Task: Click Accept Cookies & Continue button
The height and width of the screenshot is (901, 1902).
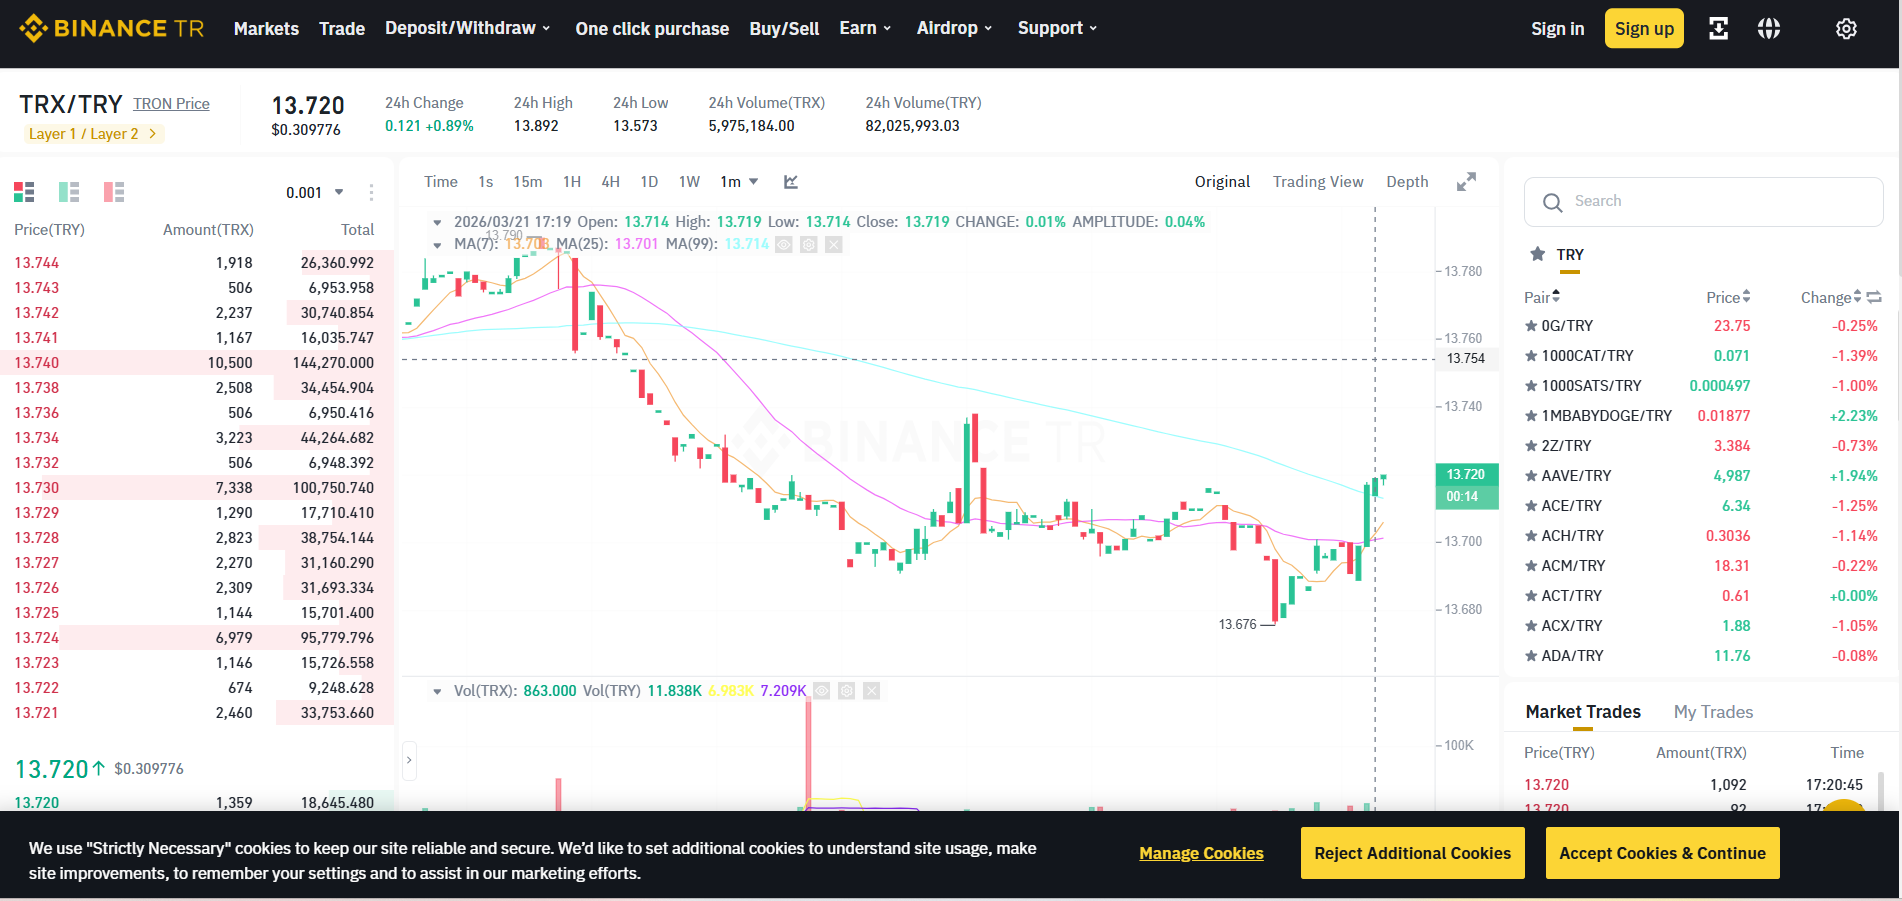Action: pyautogui.click(x=1662, y=853)
